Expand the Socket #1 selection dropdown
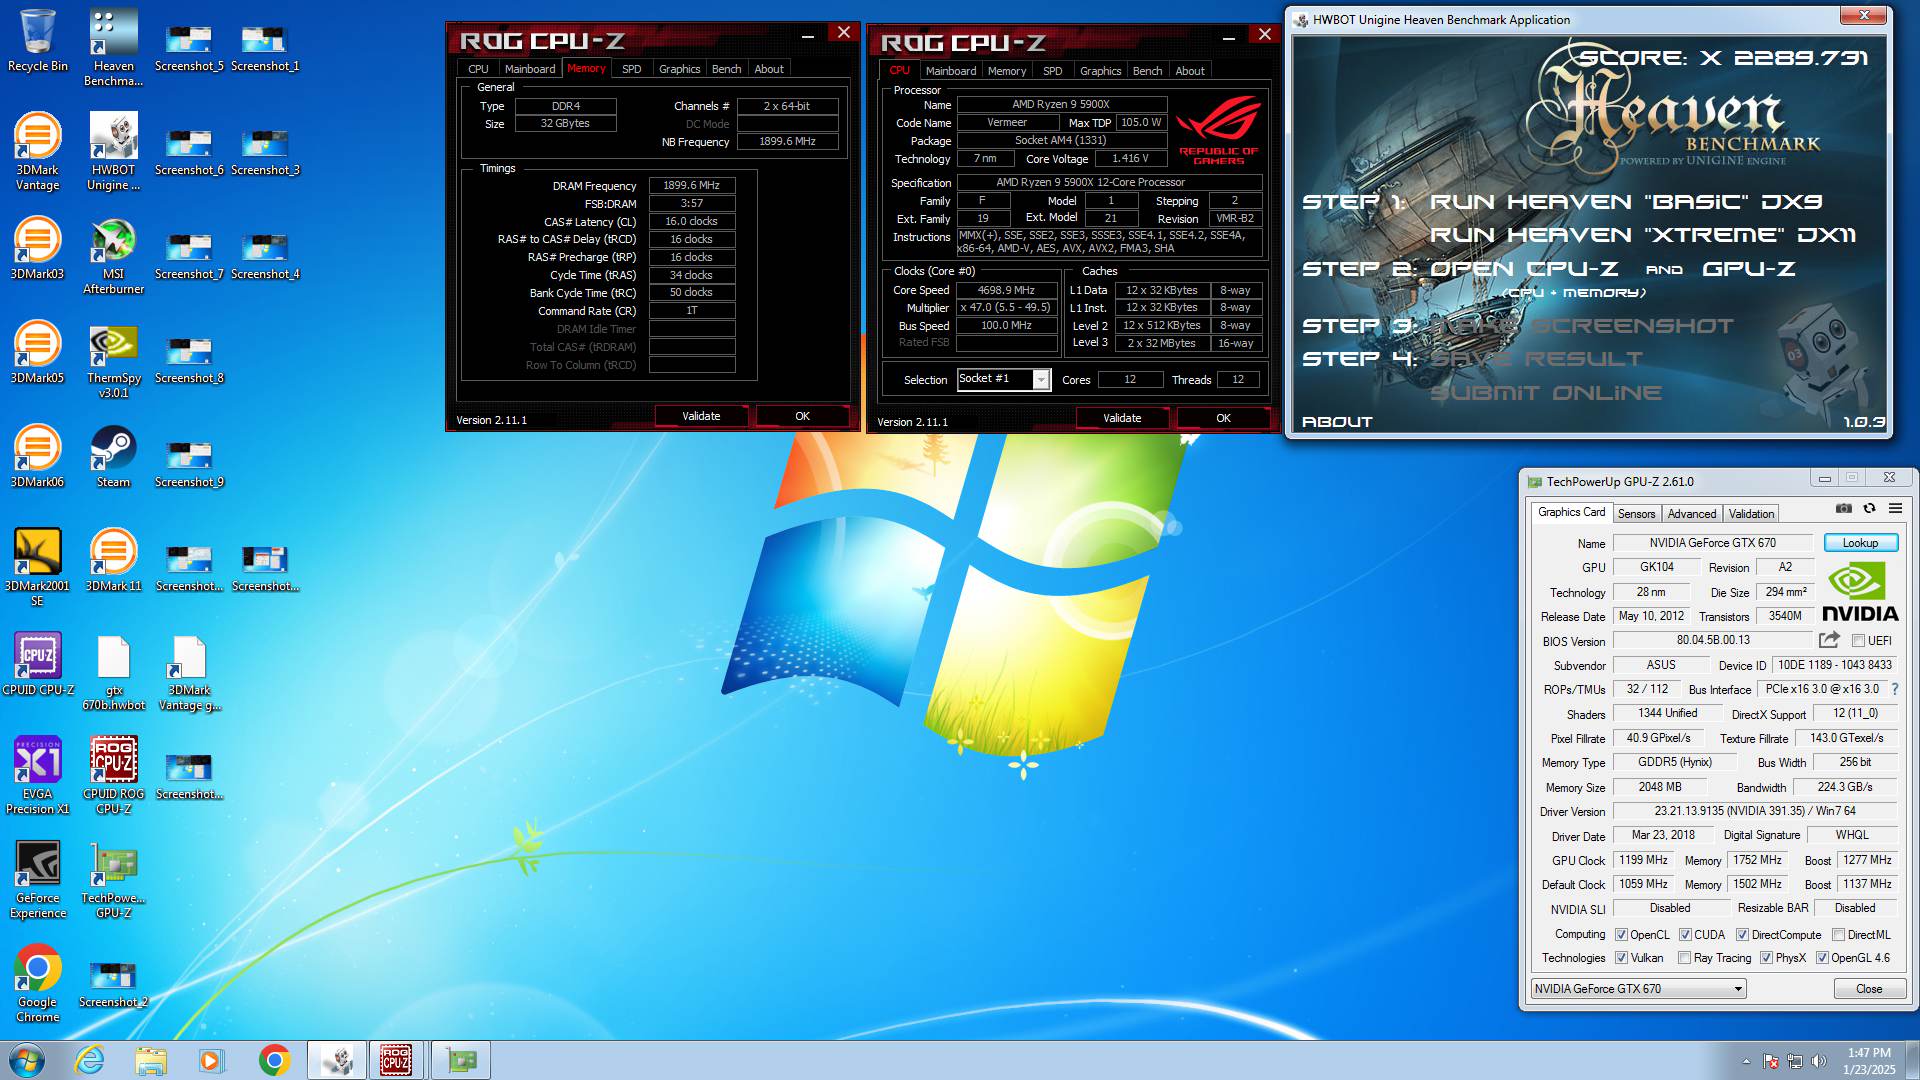The height and width of the screenshot is (1080, 1920). (x=1041, y=380)
